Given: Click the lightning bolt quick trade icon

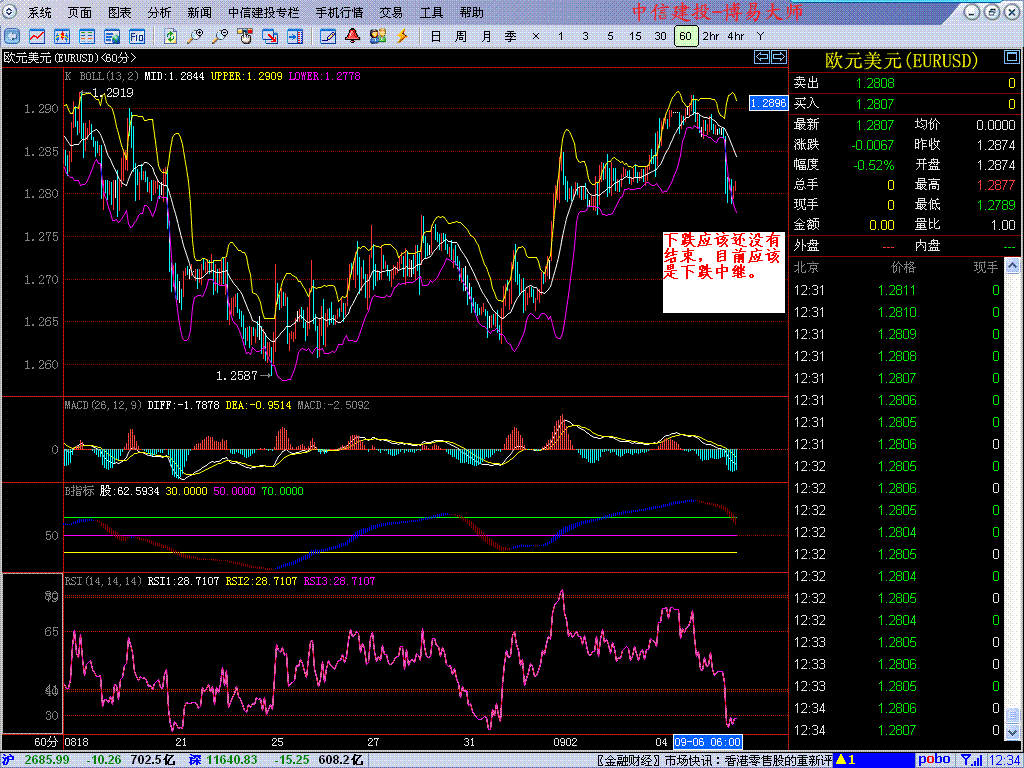Looking at the screenshot, I should (x=402, y=36).
